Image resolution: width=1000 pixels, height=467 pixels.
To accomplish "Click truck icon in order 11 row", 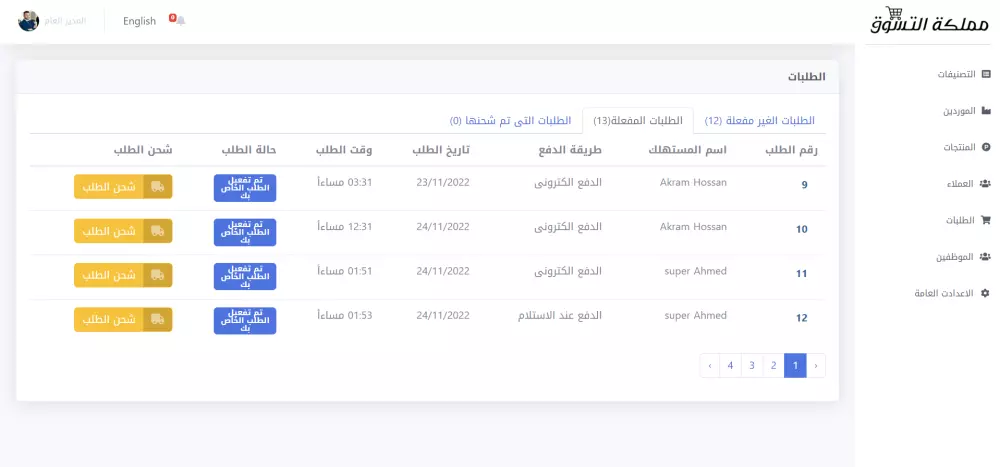I will [x=158, y=275].
